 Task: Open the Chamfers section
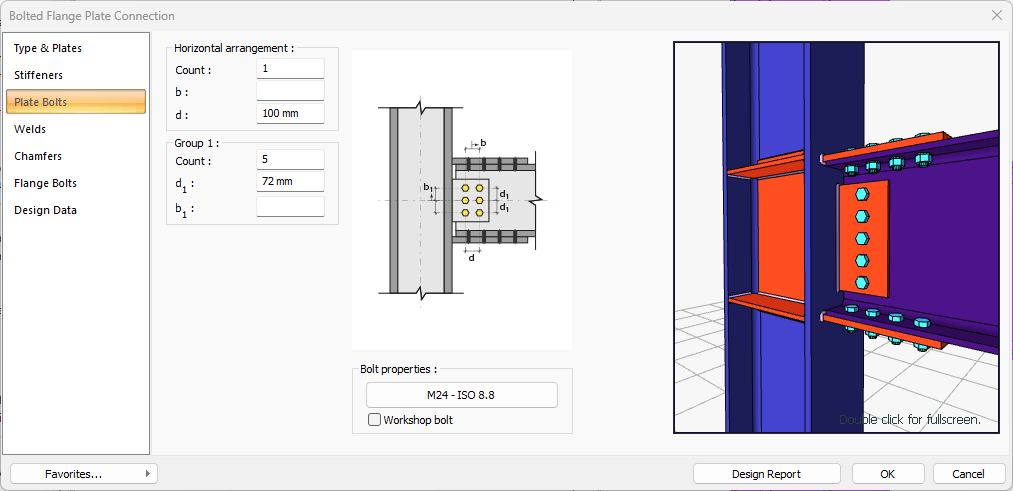(x=76, y=156)
